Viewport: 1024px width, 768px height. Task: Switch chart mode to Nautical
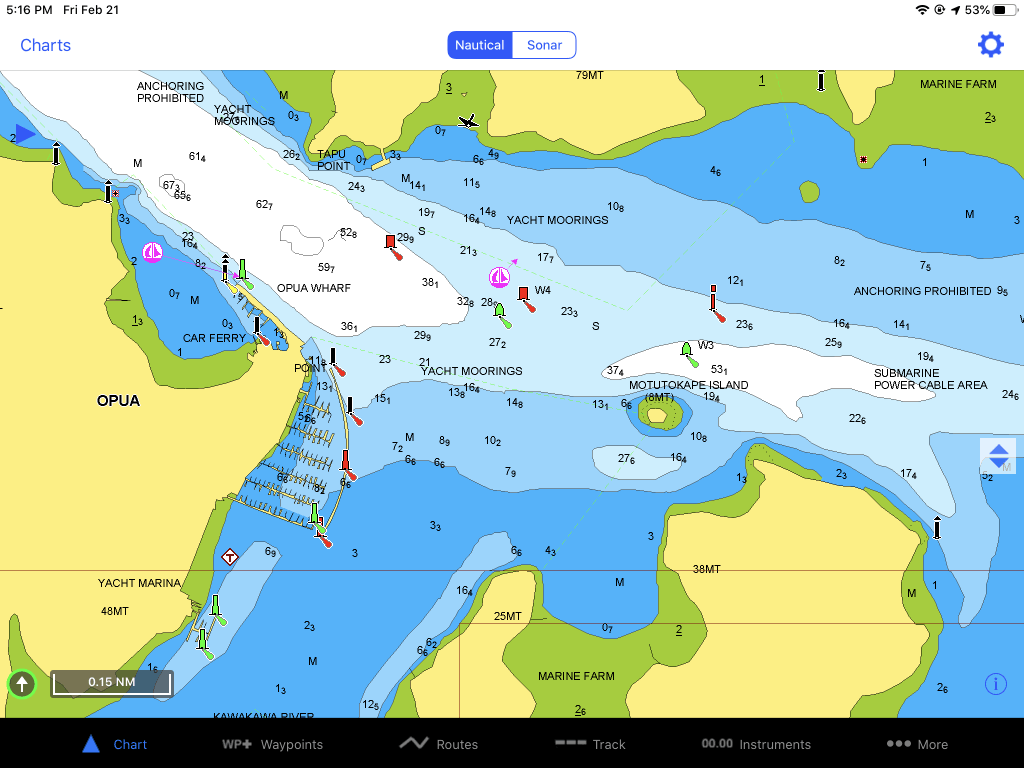479,45
